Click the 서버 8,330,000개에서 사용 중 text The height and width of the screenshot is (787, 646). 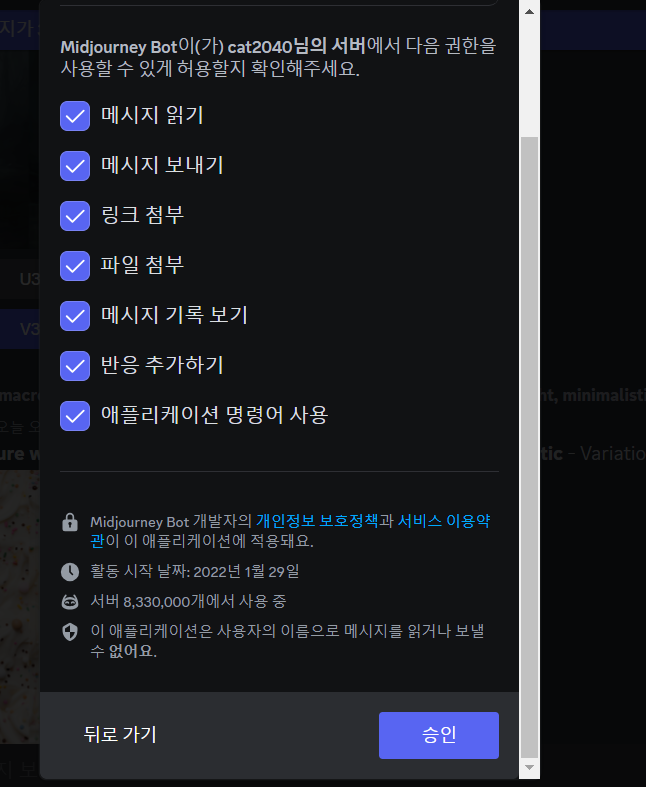(x=188, y=601)
